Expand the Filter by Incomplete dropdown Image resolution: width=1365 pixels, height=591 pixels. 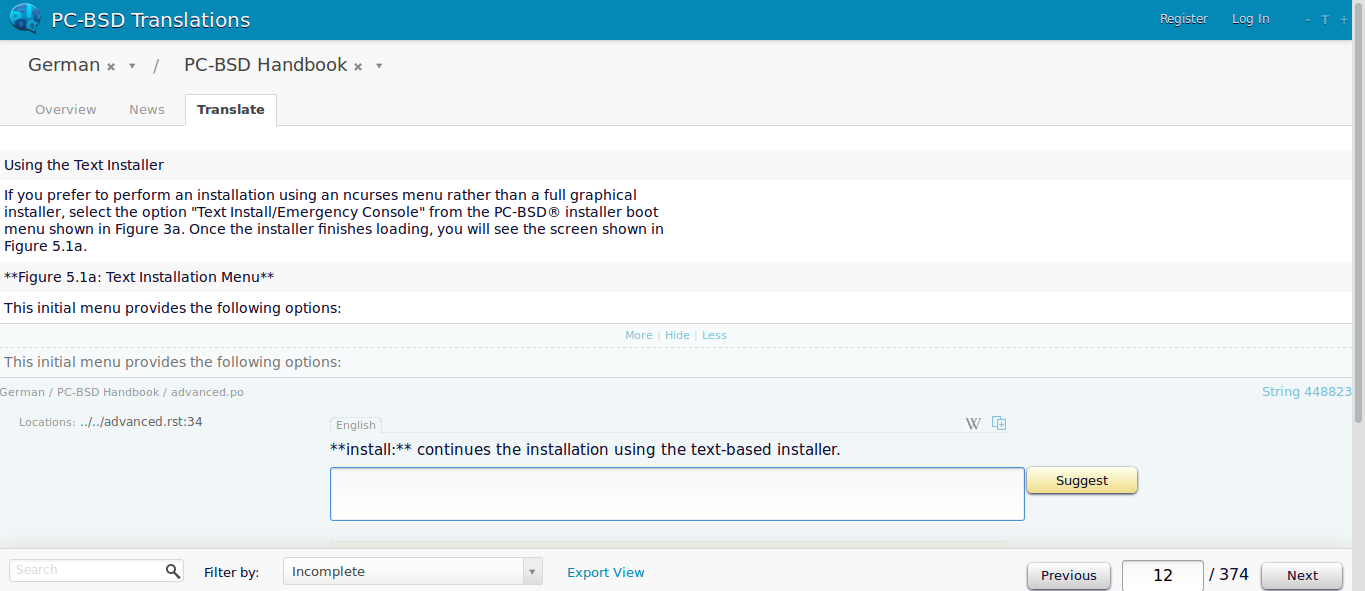pos(413,572)
